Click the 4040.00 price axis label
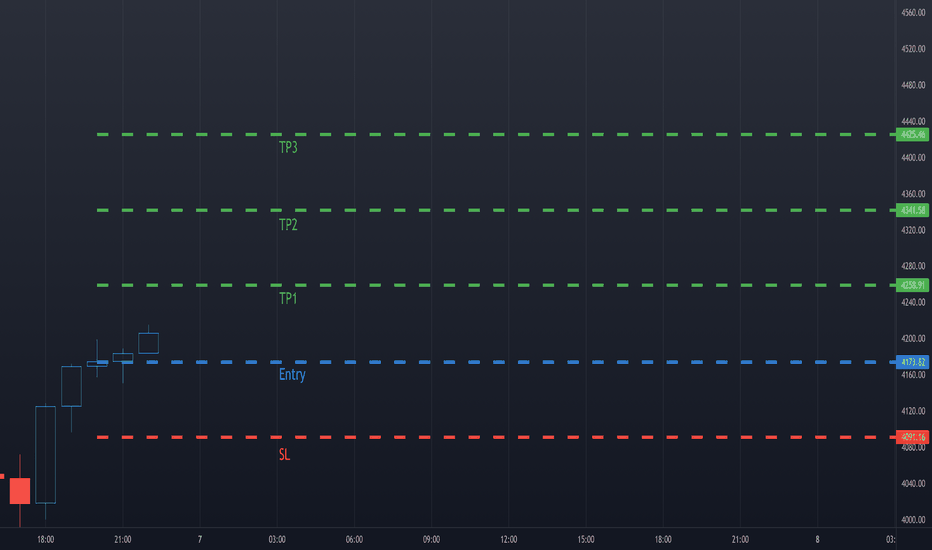 (913, 483)
